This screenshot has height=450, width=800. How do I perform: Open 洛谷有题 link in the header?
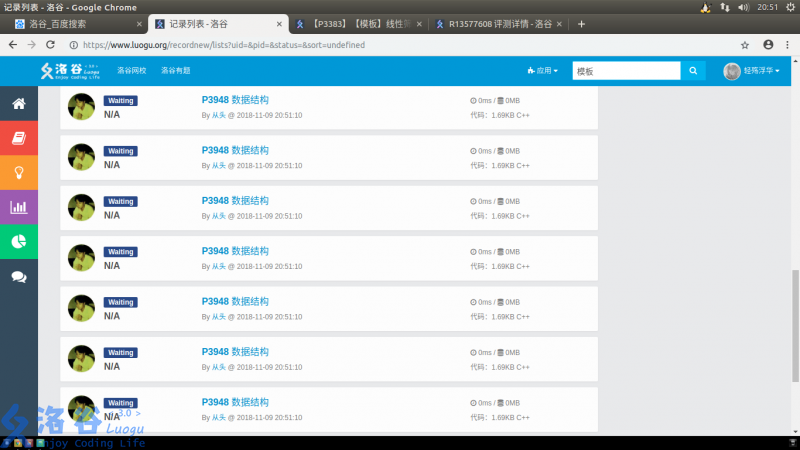click(x=176, y=71)
